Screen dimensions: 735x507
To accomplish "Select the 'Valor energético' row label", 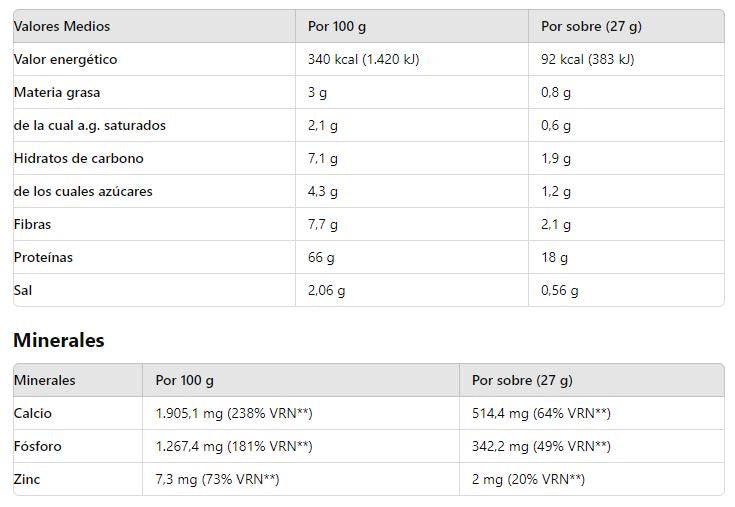I will [65, 59].
